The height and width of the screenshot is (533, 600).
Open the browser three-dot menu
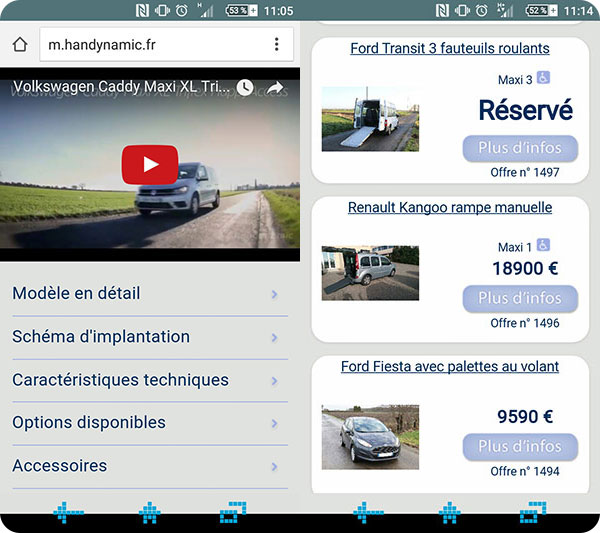pyautogui.click(x=277, y=45)
